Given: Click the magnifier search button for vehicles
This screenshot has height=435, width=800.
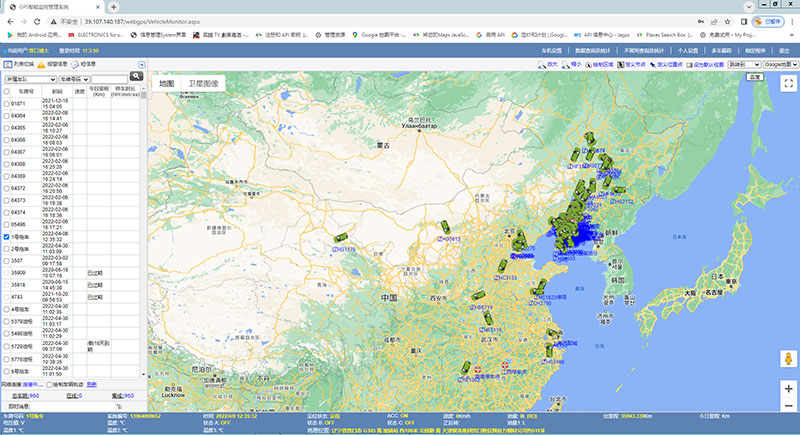Looking at the screenshot, I should (136, 76).
